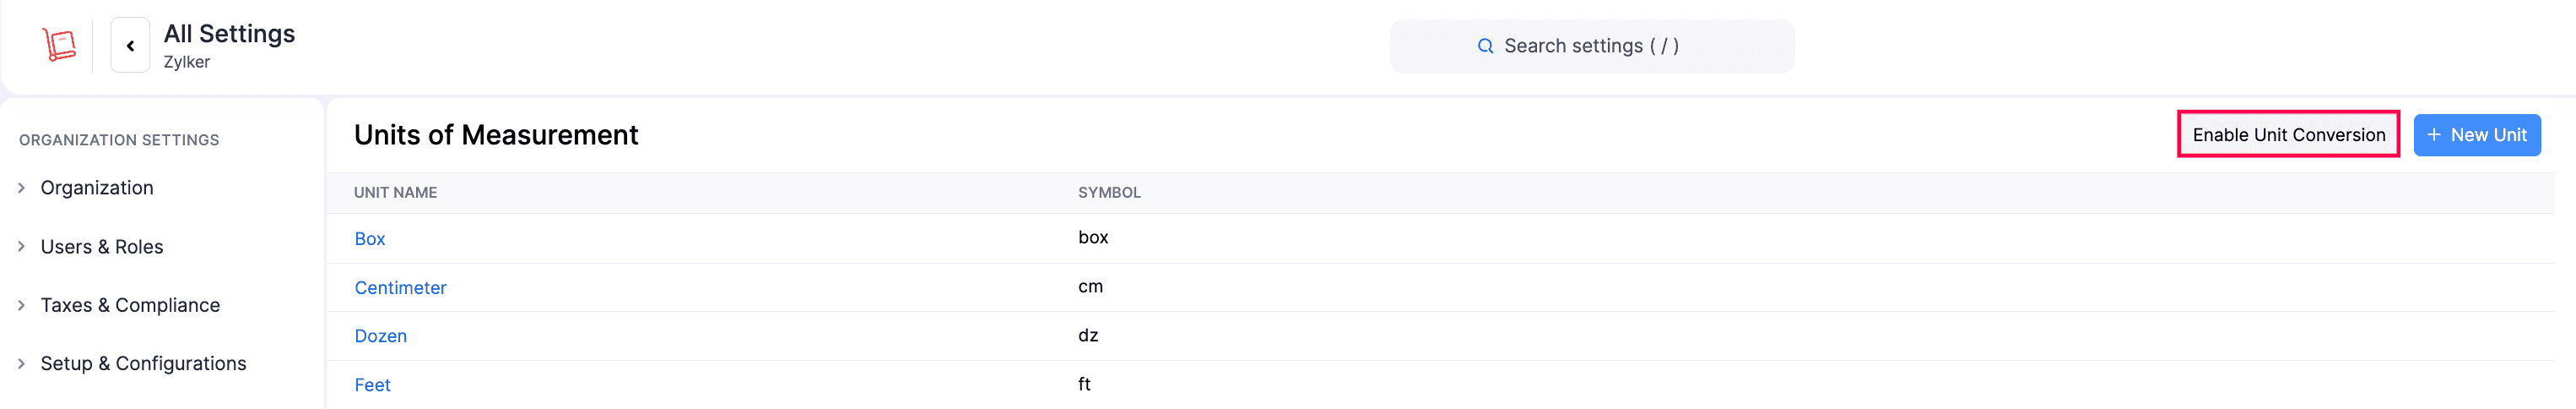Enable Unit Conversion
The image size is (2576, 409).
pyautogui.click(x=2288, y=135)
